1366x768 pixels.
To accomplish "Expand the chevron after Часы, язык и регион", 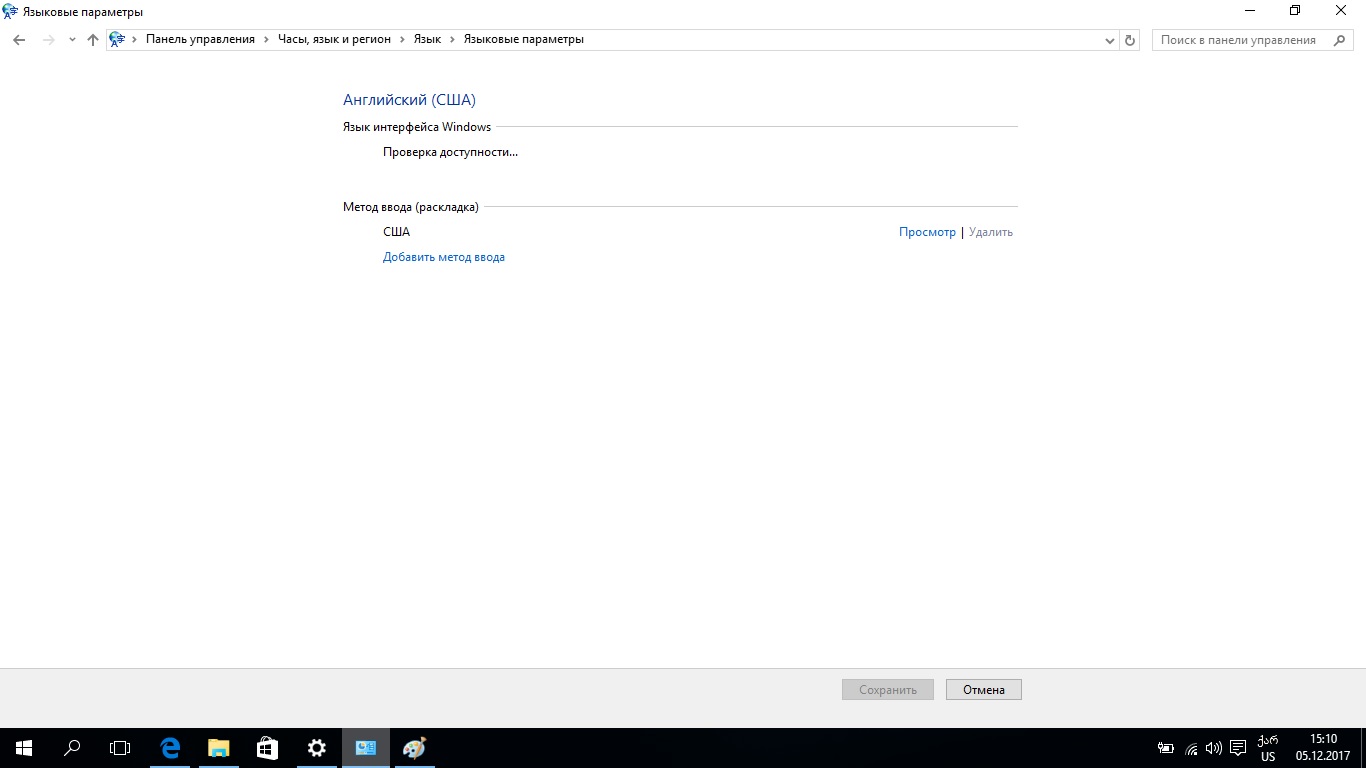I will click(x=402, y=40).
